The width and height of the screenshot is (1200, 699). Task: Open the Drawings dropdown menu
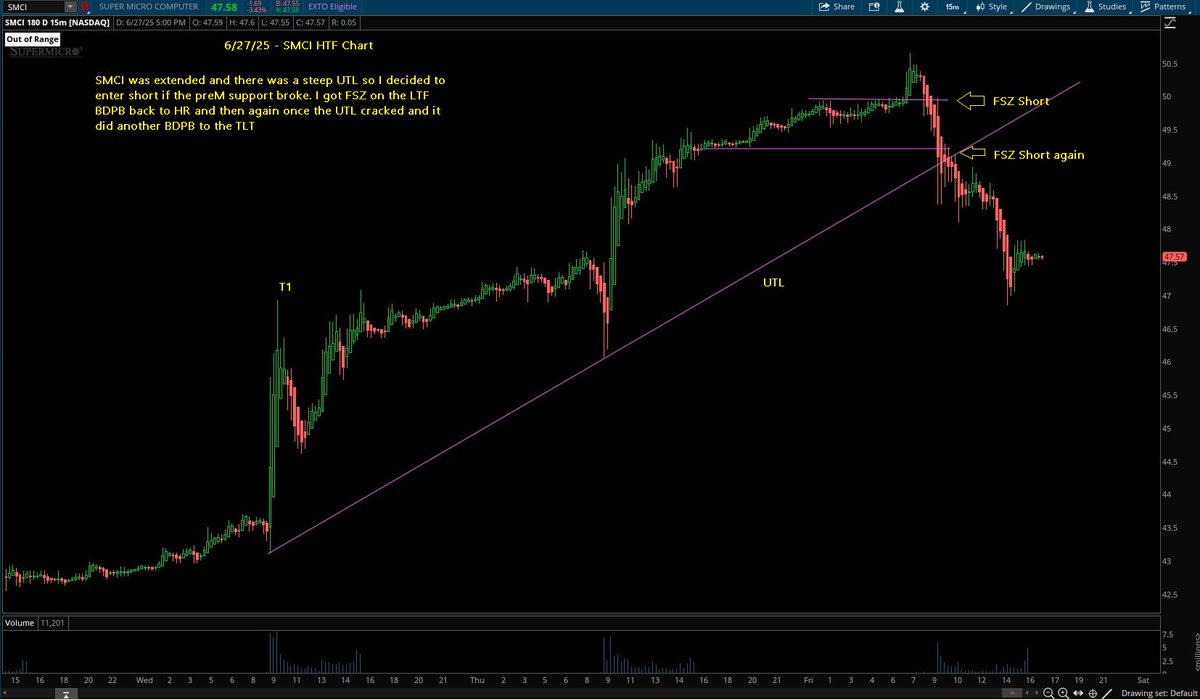click(x=1046, y=7)
